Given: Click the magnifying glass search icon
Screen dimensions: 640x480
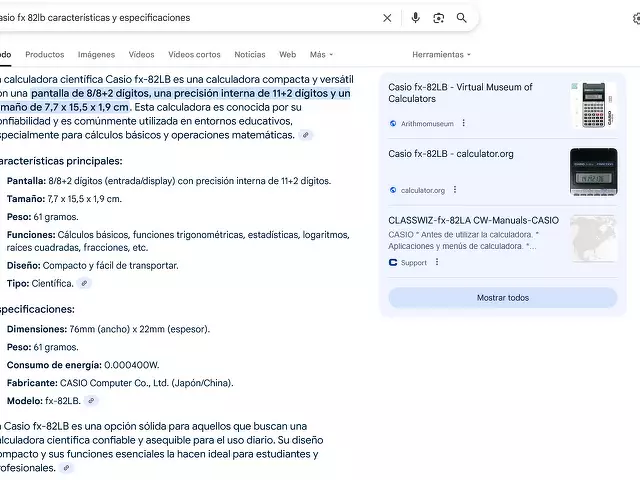Looking at the screenshot, I should point(462,18).
